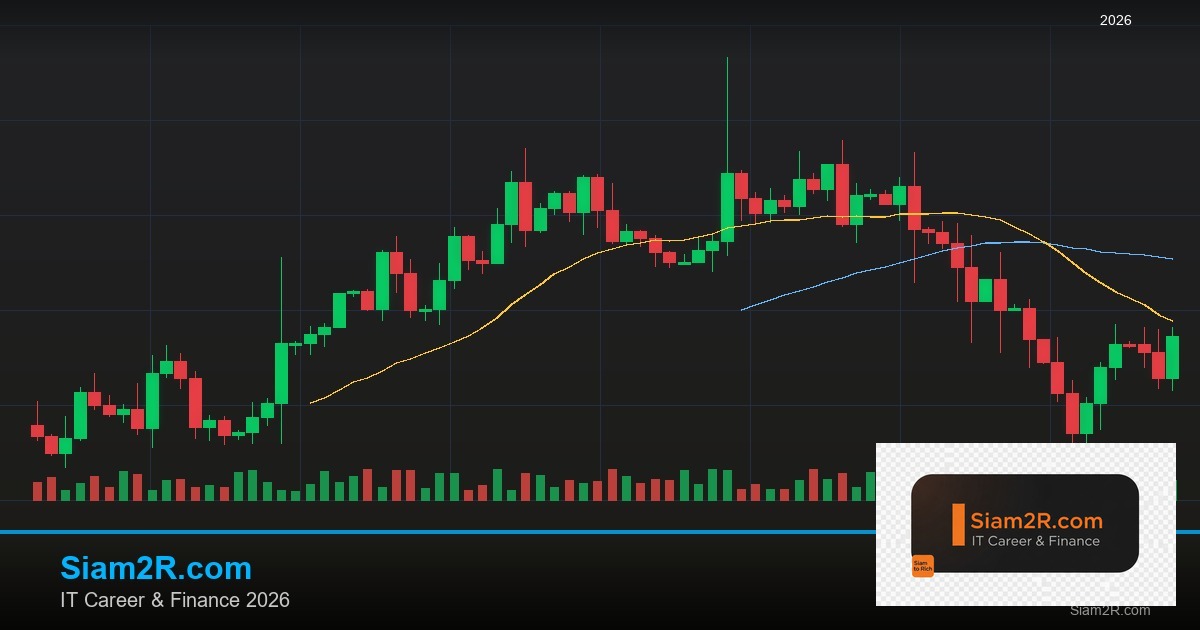This screenshot has width=1200, height=630.
Task: Click the right end of the yellow average line
Action: (x=1172, y=321)
